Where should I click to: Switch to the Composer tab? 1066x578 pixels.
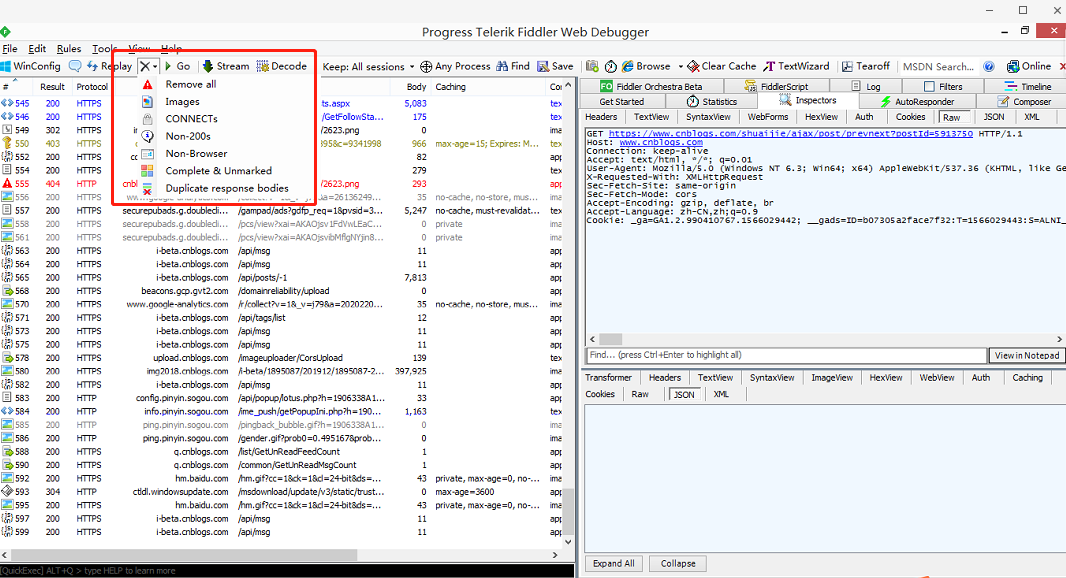pos(1025,101)
